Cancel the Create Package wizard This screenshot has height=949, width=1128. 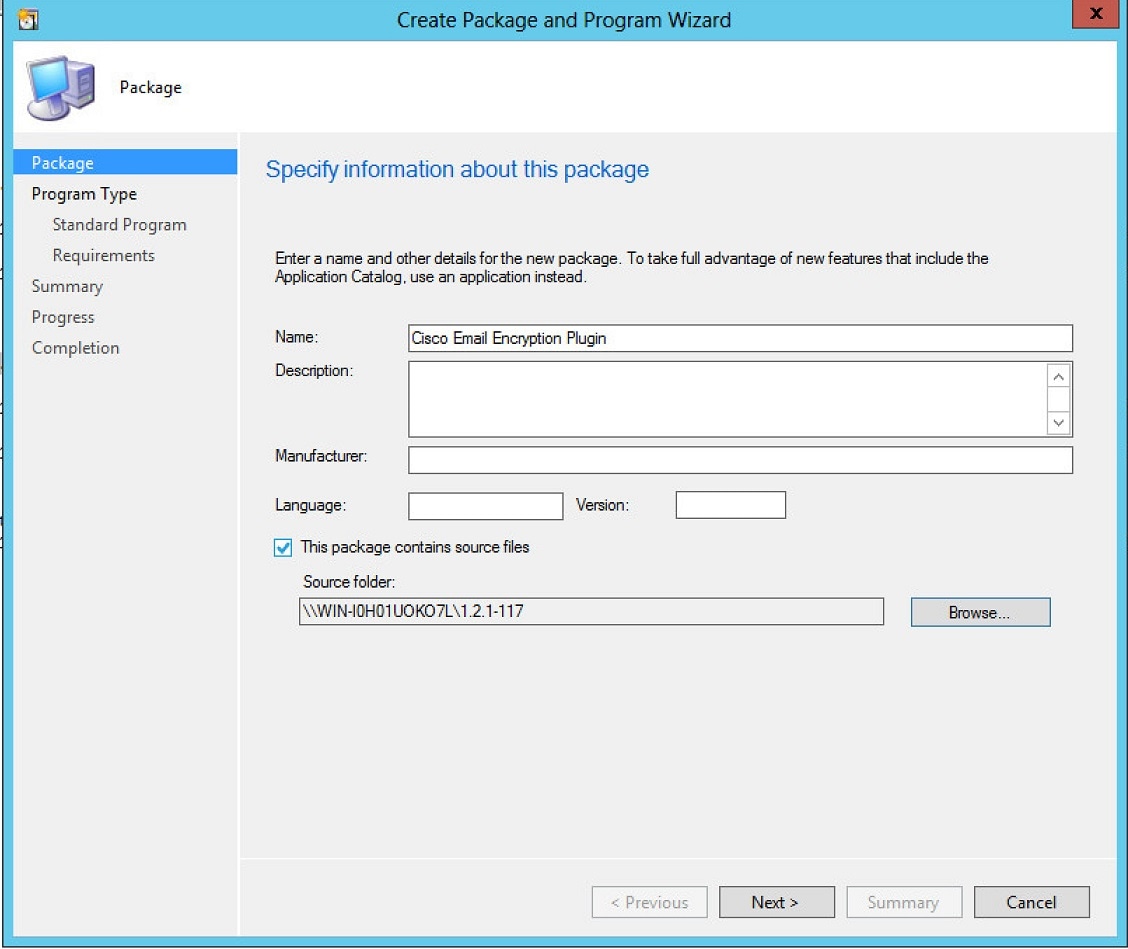(x=1031, y=901)
